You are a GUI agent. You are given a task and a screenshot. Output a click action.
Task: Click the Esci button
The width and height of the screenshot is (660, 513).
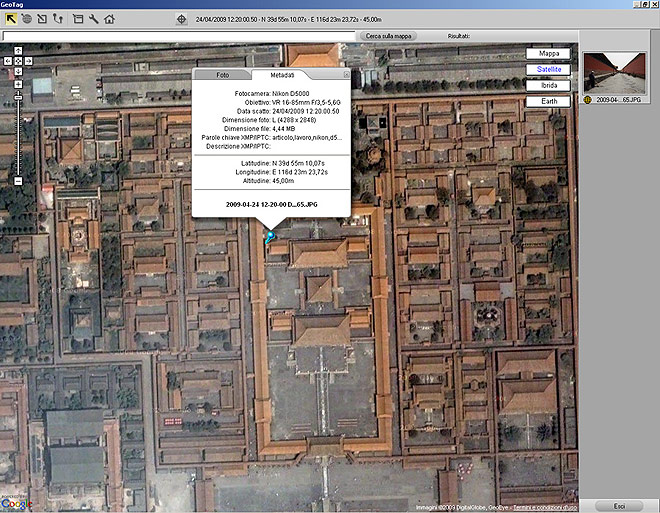point(619,506)
